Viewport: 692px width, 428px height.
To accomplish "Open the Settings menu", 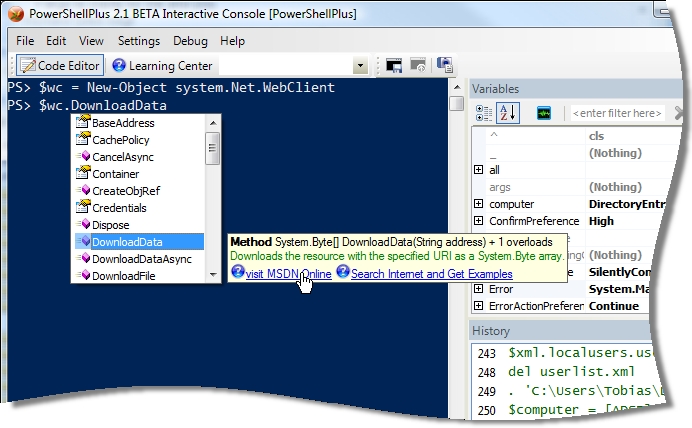I will 139,41.
